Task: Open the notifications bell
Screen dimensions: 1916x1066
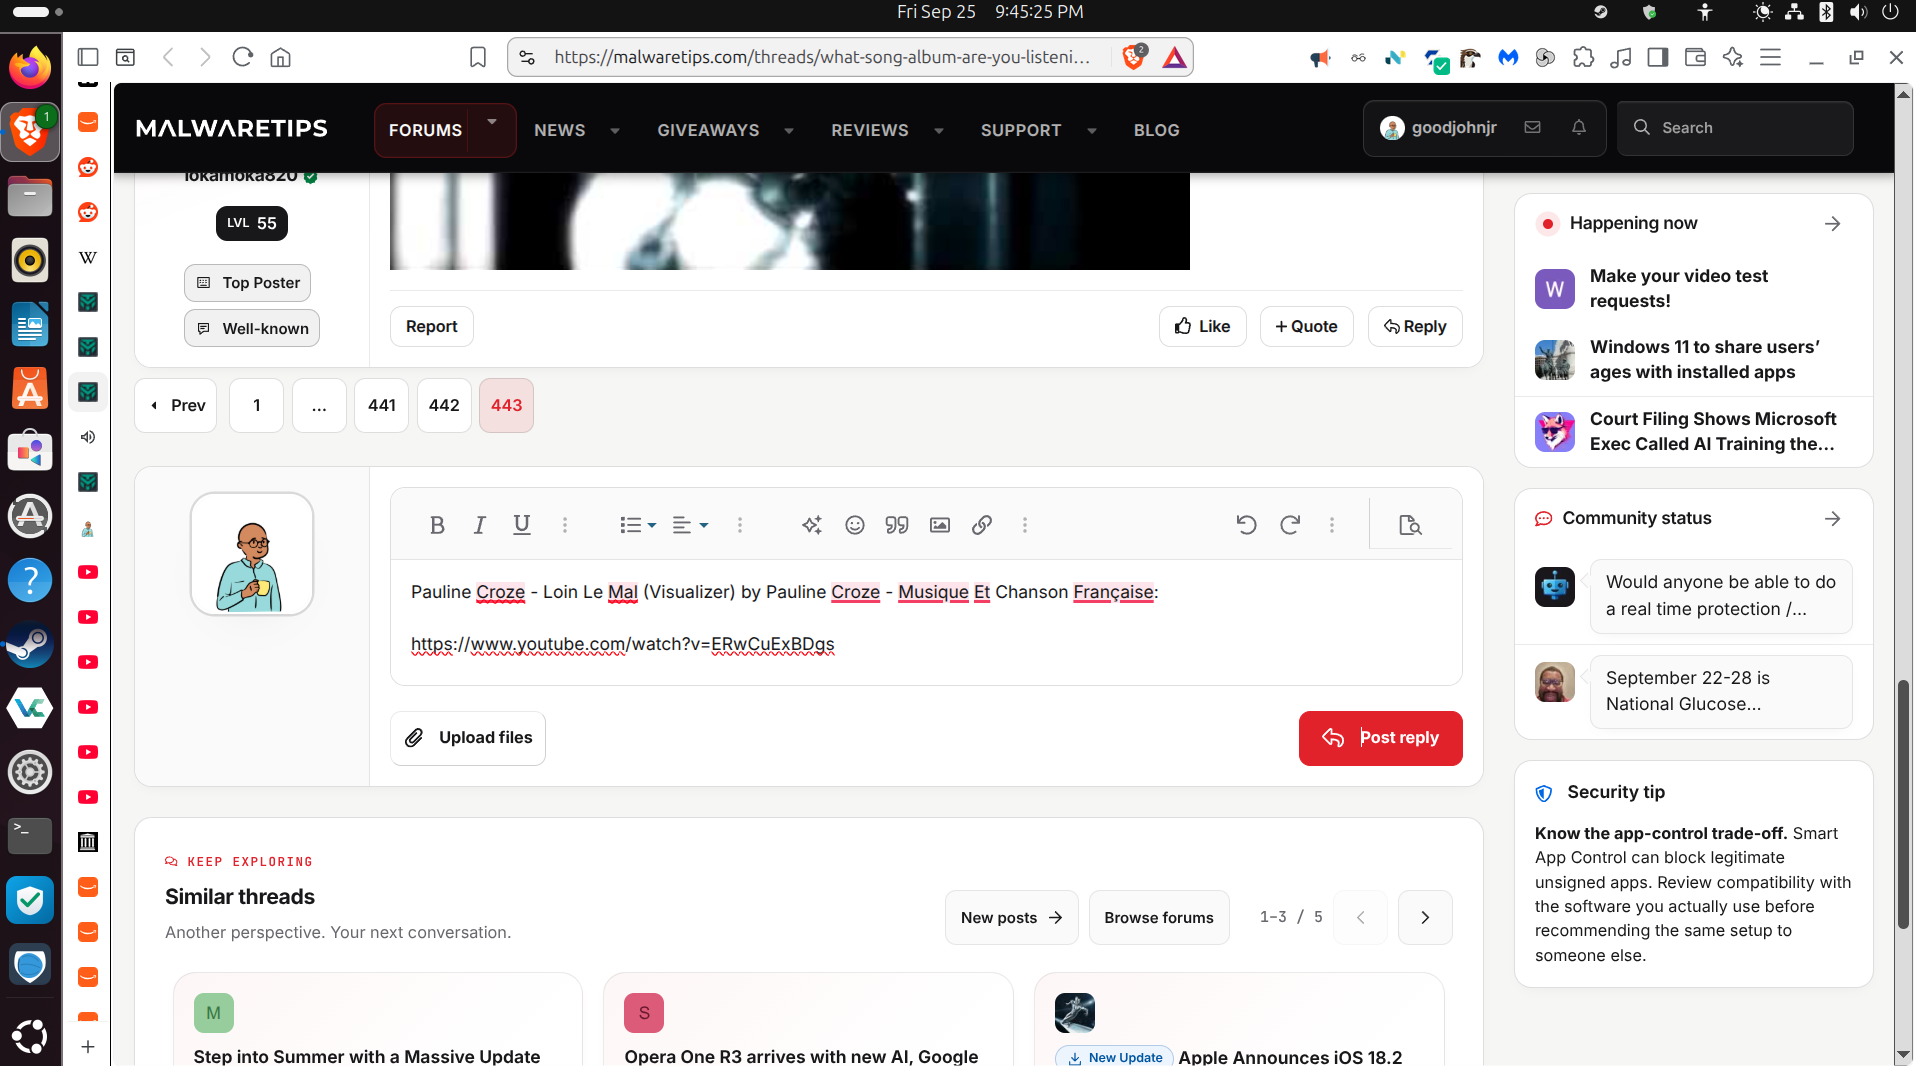Action: point(1579,128)
